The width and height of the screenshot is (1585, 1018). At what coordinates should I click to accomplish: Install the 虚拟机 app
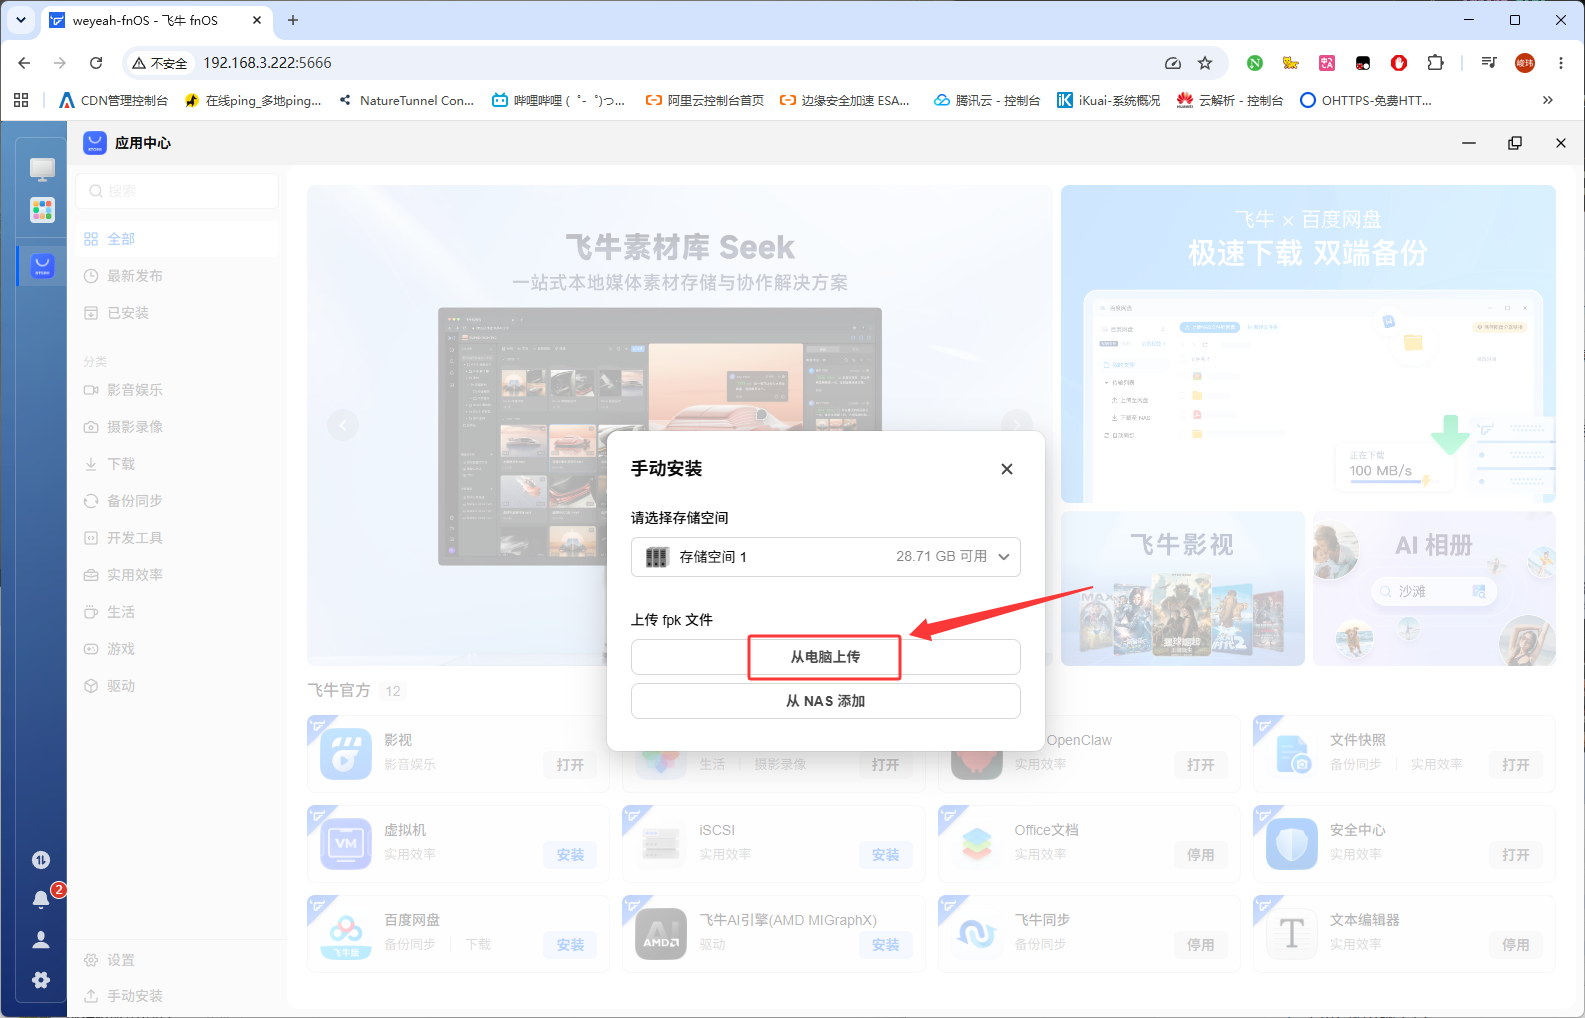[x=570, y=855]
